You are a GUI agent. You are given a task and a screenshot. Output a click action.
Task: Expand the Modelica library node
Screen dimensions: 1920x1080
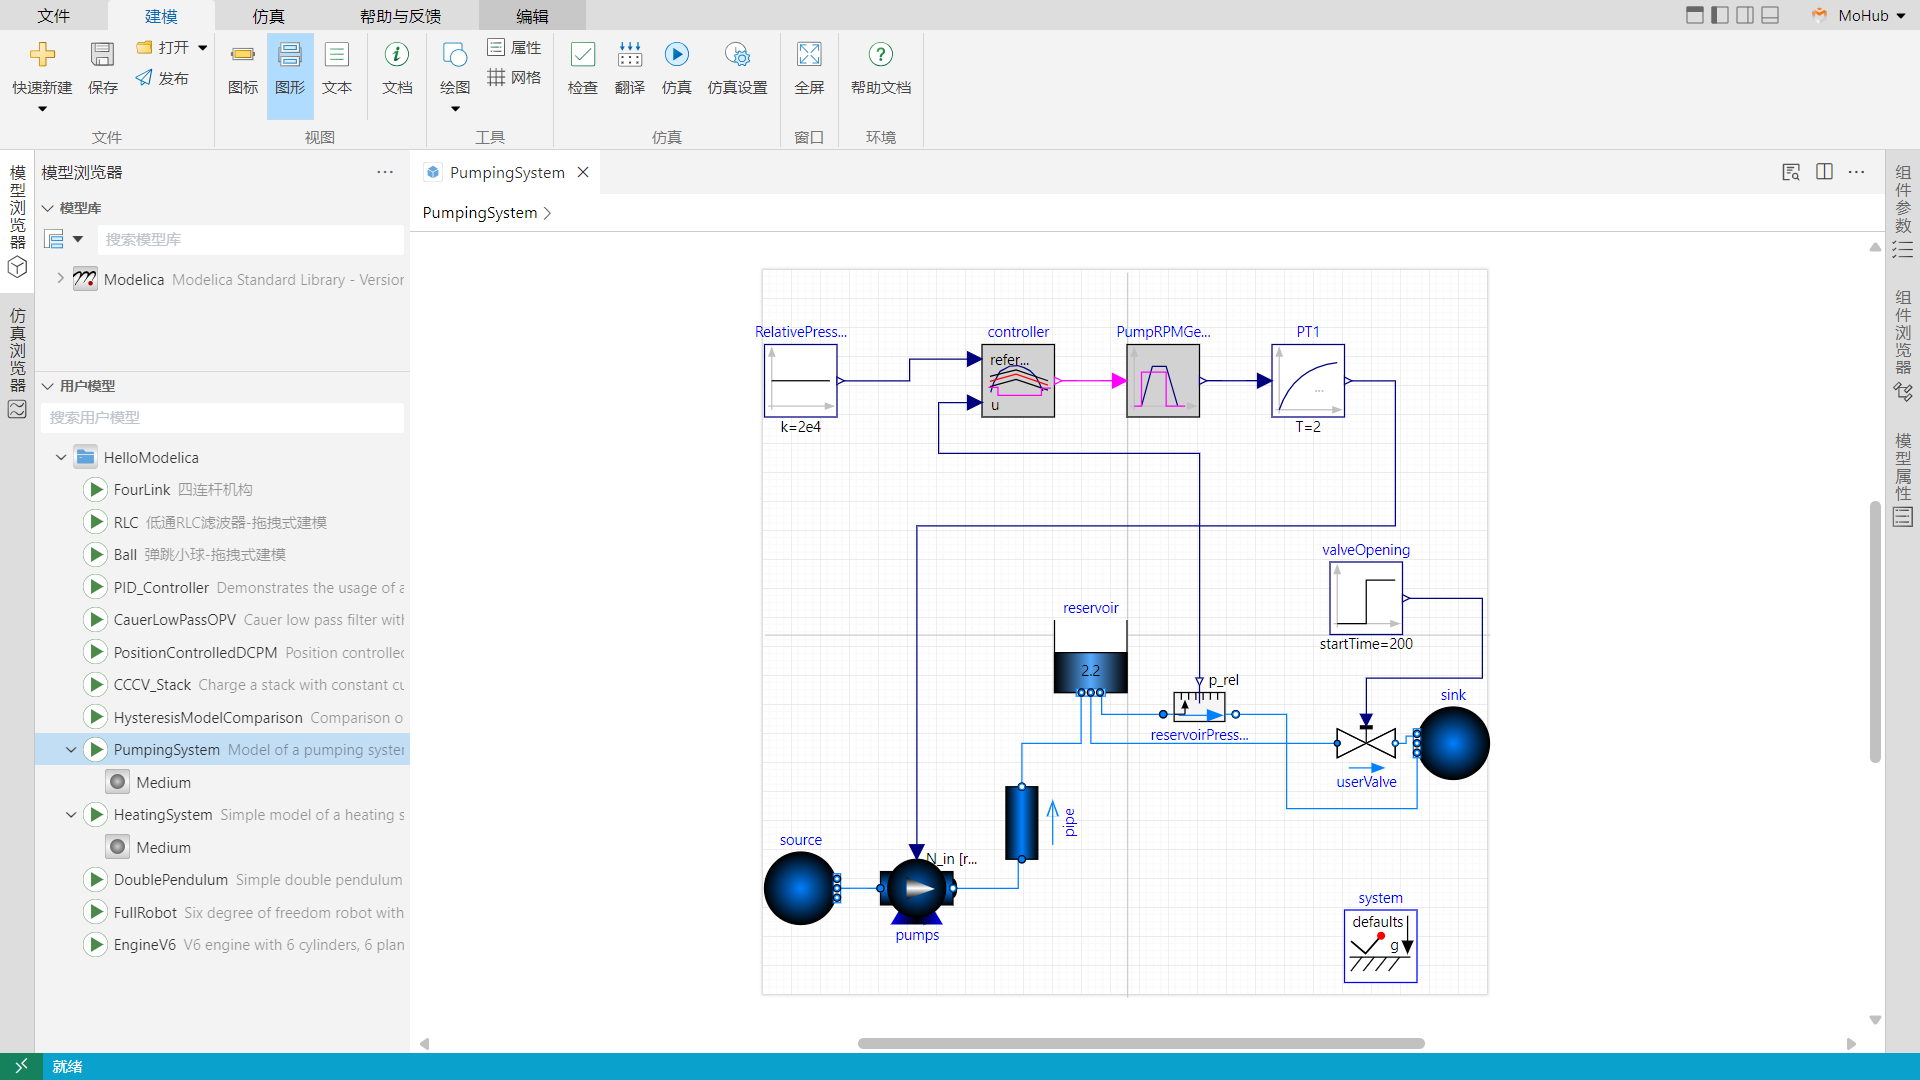(60, 279)
